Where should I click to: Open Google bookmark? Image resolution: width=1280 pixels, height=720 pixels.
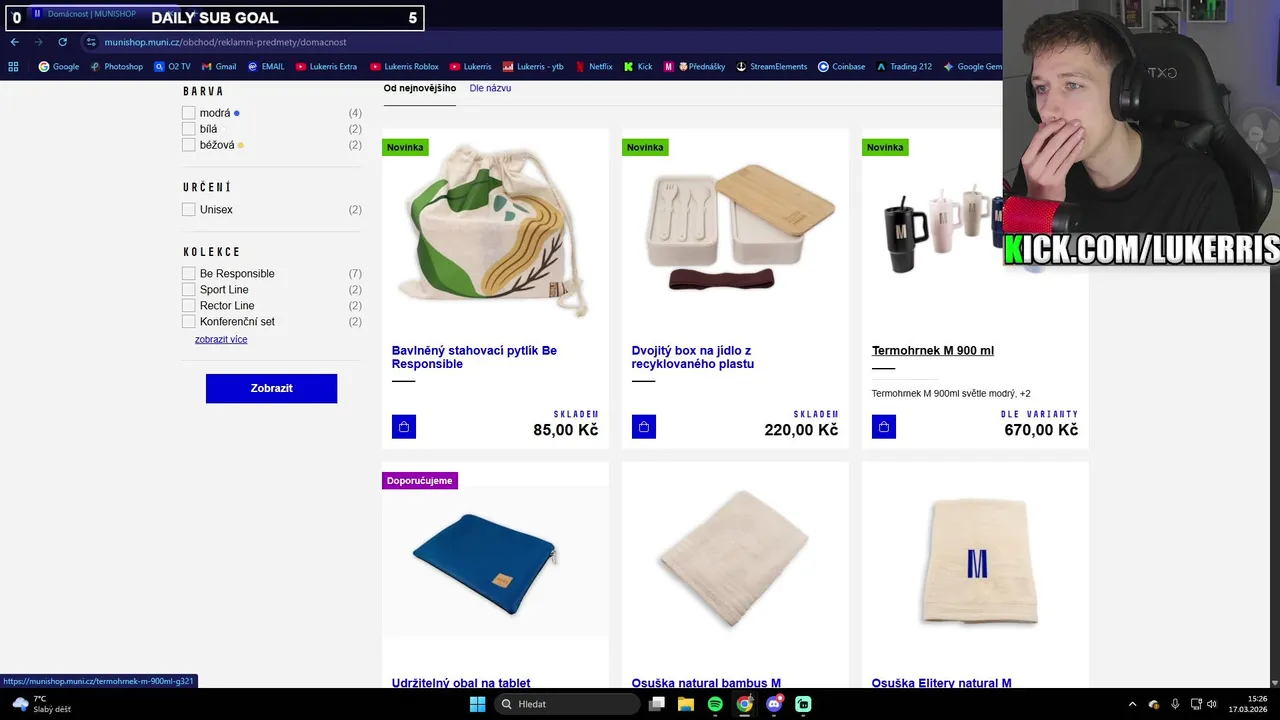coord(59,67)
